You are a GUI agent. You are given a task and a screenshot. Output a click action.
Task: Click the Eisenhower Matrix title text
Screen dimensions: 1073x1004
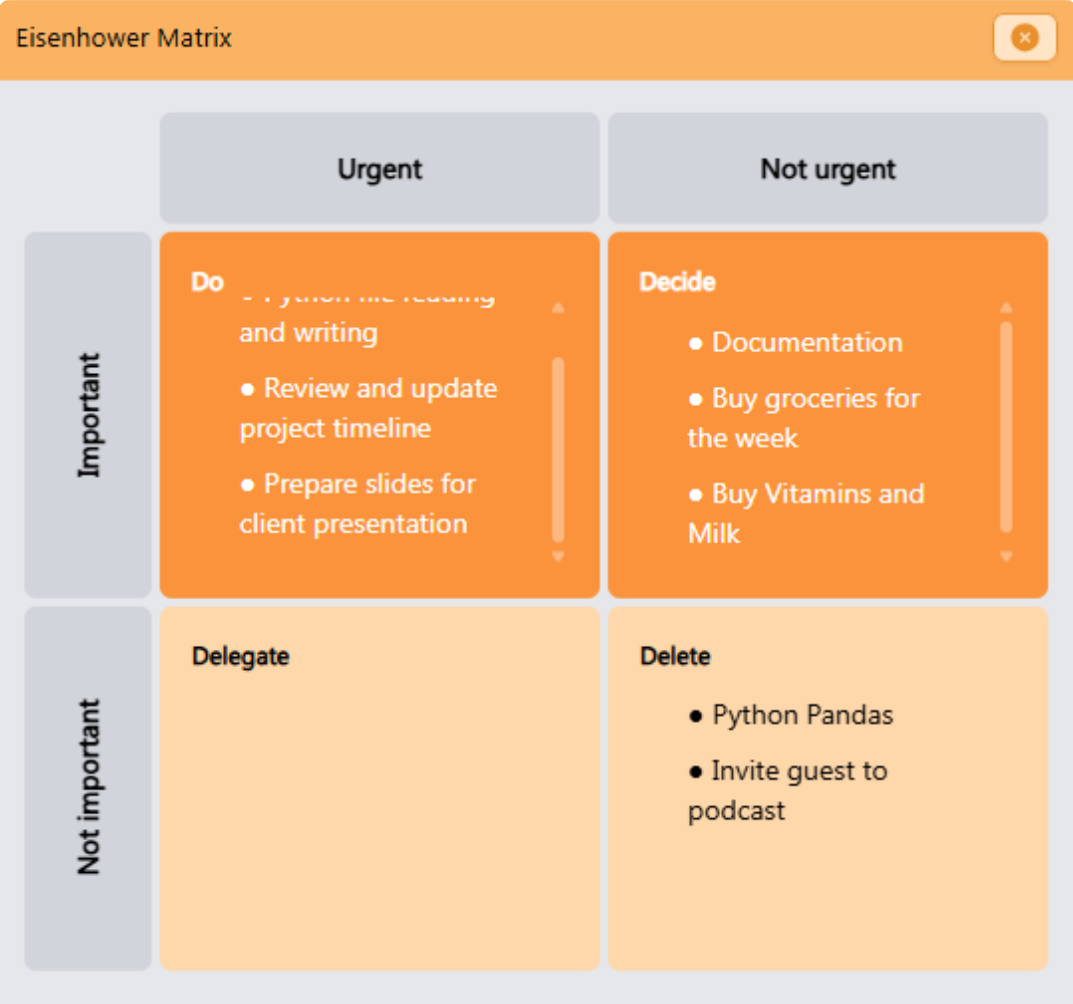coord(122,38)
